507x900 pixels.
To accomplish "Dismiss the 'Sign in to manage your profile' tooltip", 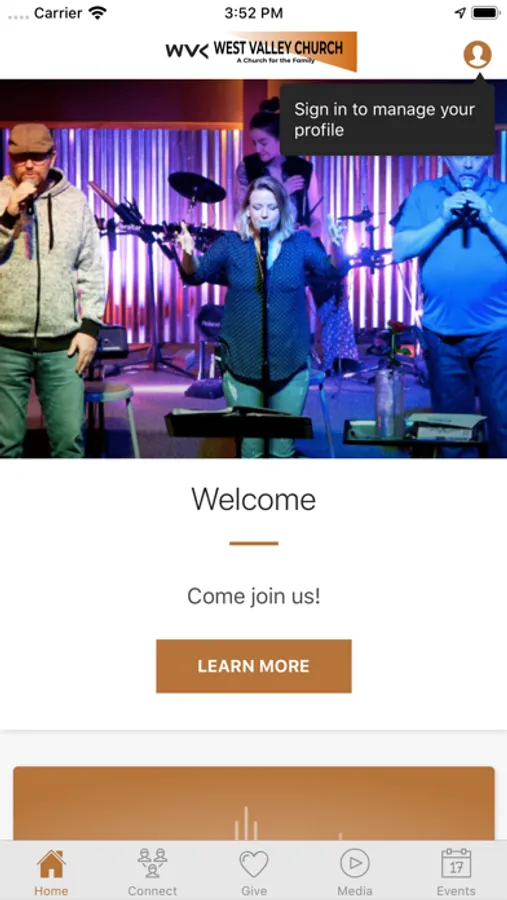I will click(x=387, y=119).
